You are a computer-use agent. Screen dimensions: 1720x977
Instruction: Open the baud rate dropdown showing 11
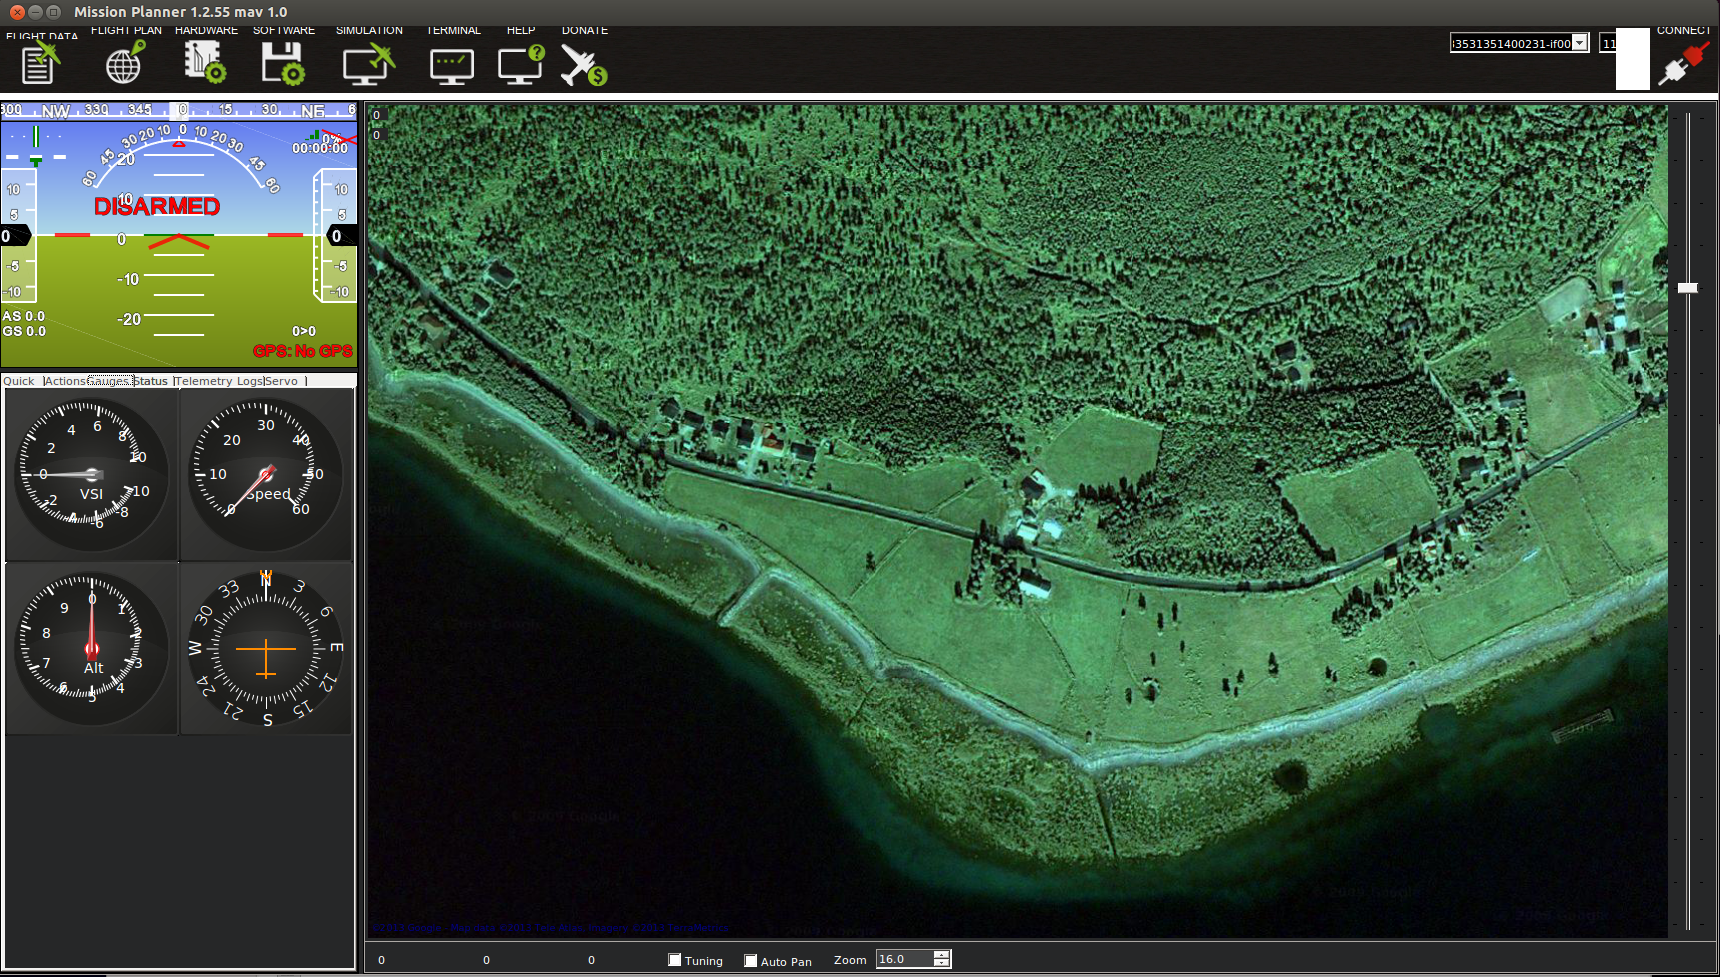1609,43
